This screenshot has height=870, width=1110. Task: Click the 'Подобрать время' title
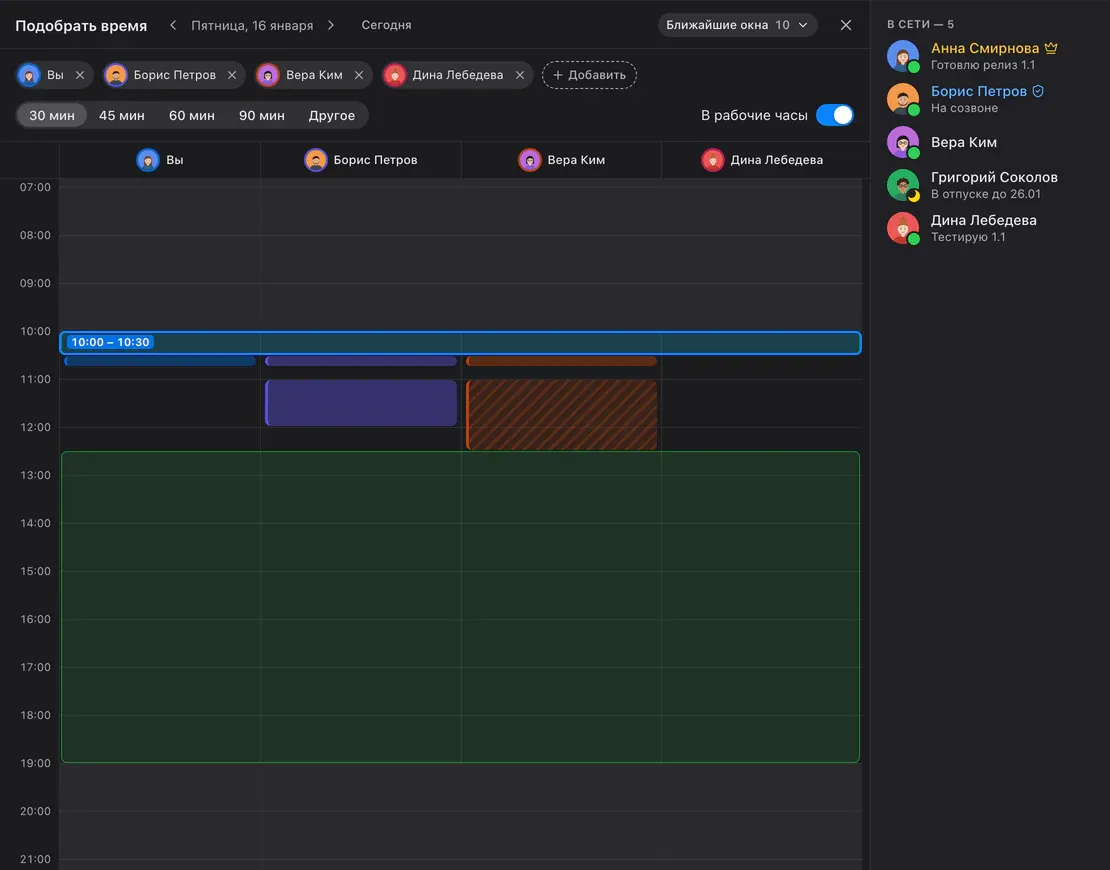pos(81,25)
